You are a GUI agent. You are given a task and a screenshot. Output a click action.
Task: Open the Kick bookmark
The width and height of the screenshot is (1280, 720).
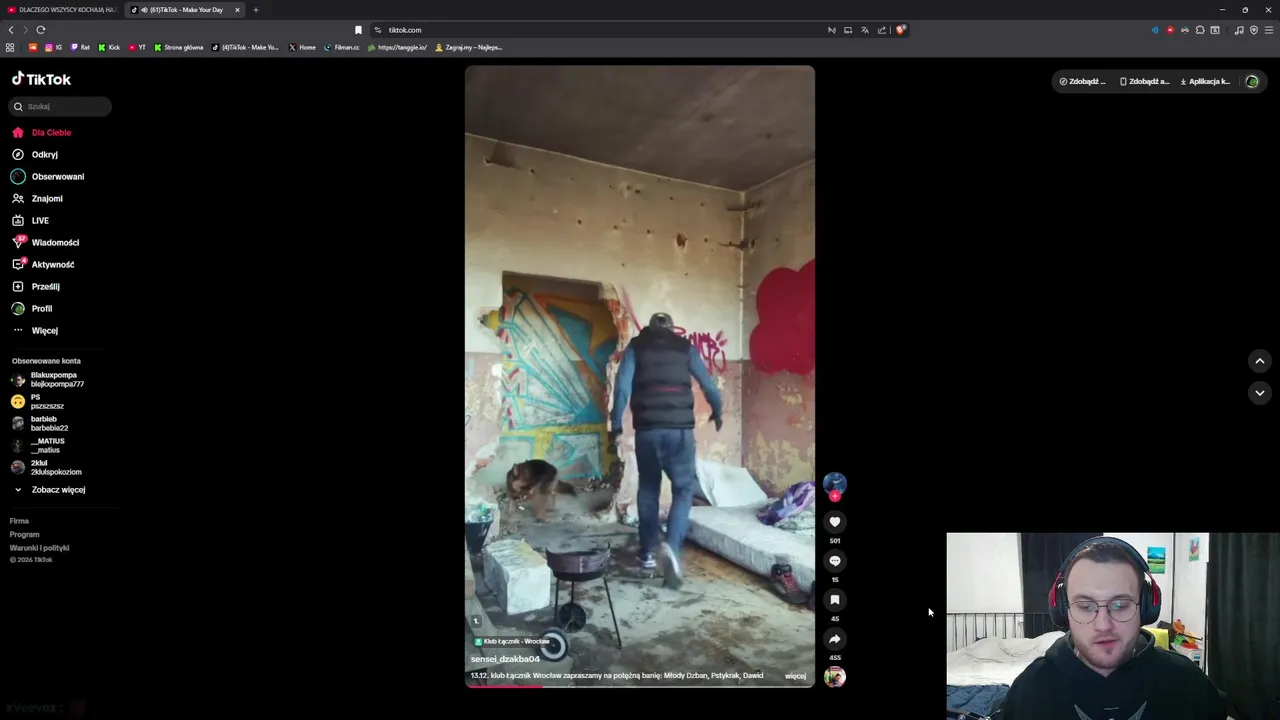coord(109,47)
